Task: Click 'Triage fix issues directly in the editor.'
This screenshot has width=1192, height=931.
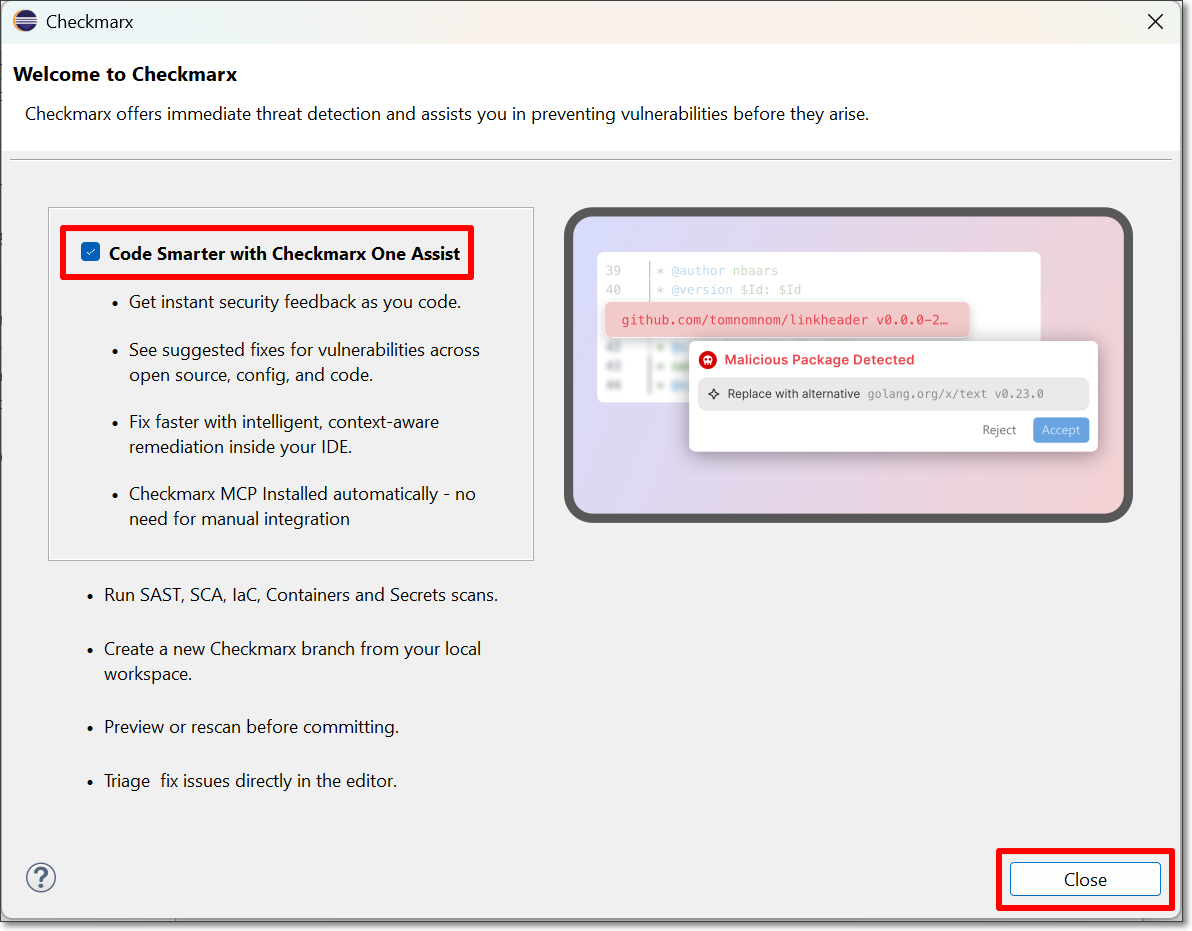Action: click(x=251, y=781)
